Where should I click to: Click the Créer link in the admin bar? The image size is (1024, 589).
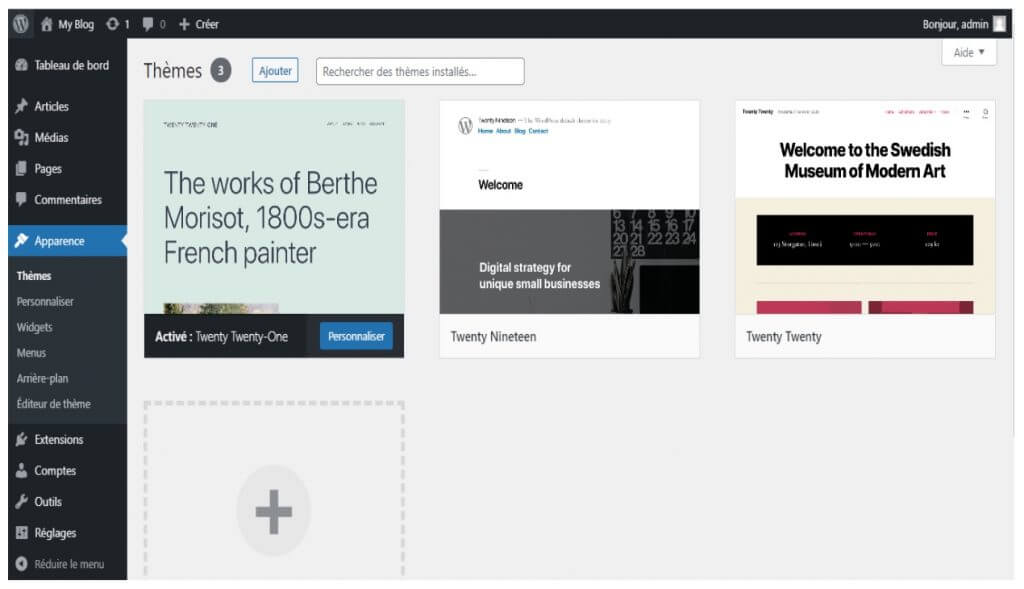click(x=207, y=24)
